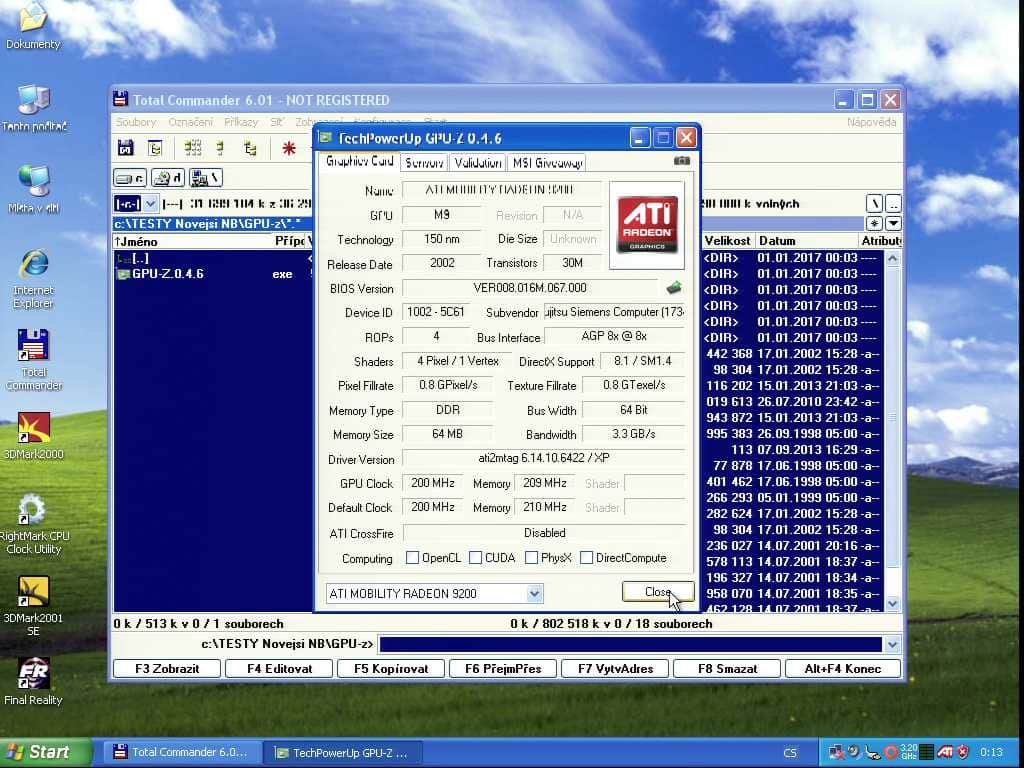The image size is (1024, 768).
Task: Click the F7 VytvAdres button
Action: click(x=615, y=669)
